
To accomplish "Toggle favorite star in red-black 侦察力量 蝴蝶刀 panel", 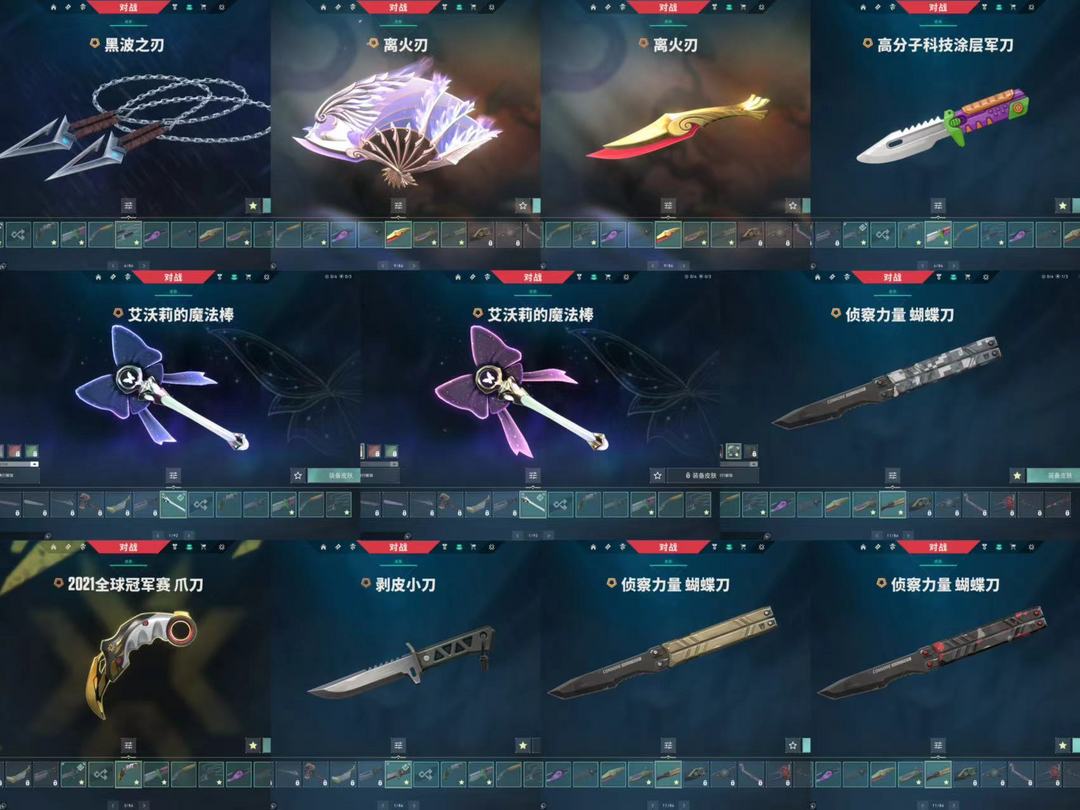I will tap(1063, 745).
